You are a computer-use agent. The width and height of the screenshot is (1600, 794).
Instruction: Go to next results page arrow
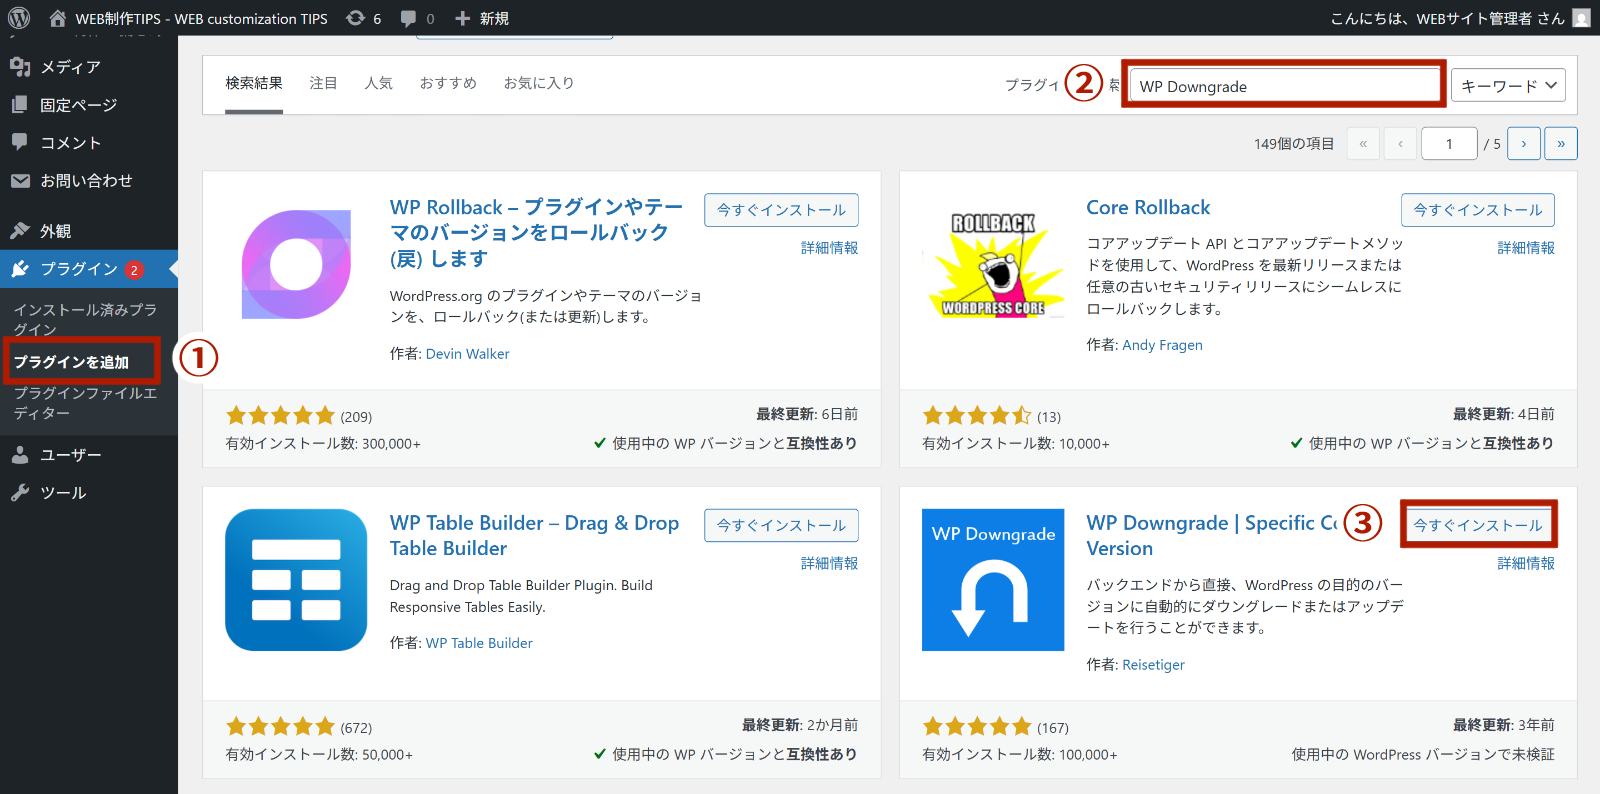1523,144
